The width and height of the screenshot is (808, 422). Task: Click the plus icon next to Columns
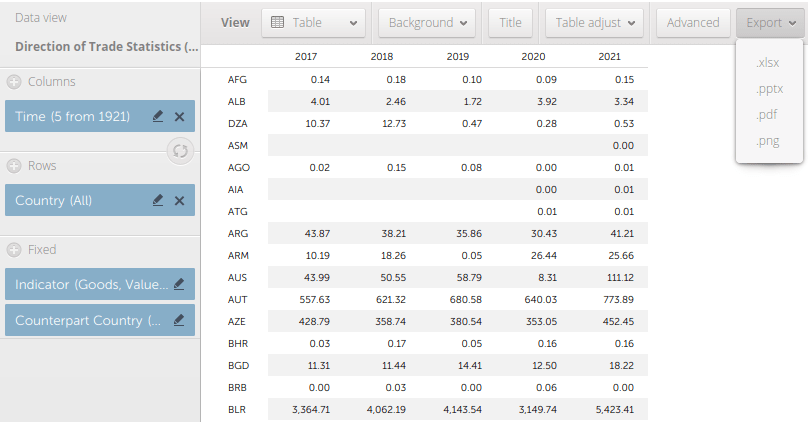point(14,82)
